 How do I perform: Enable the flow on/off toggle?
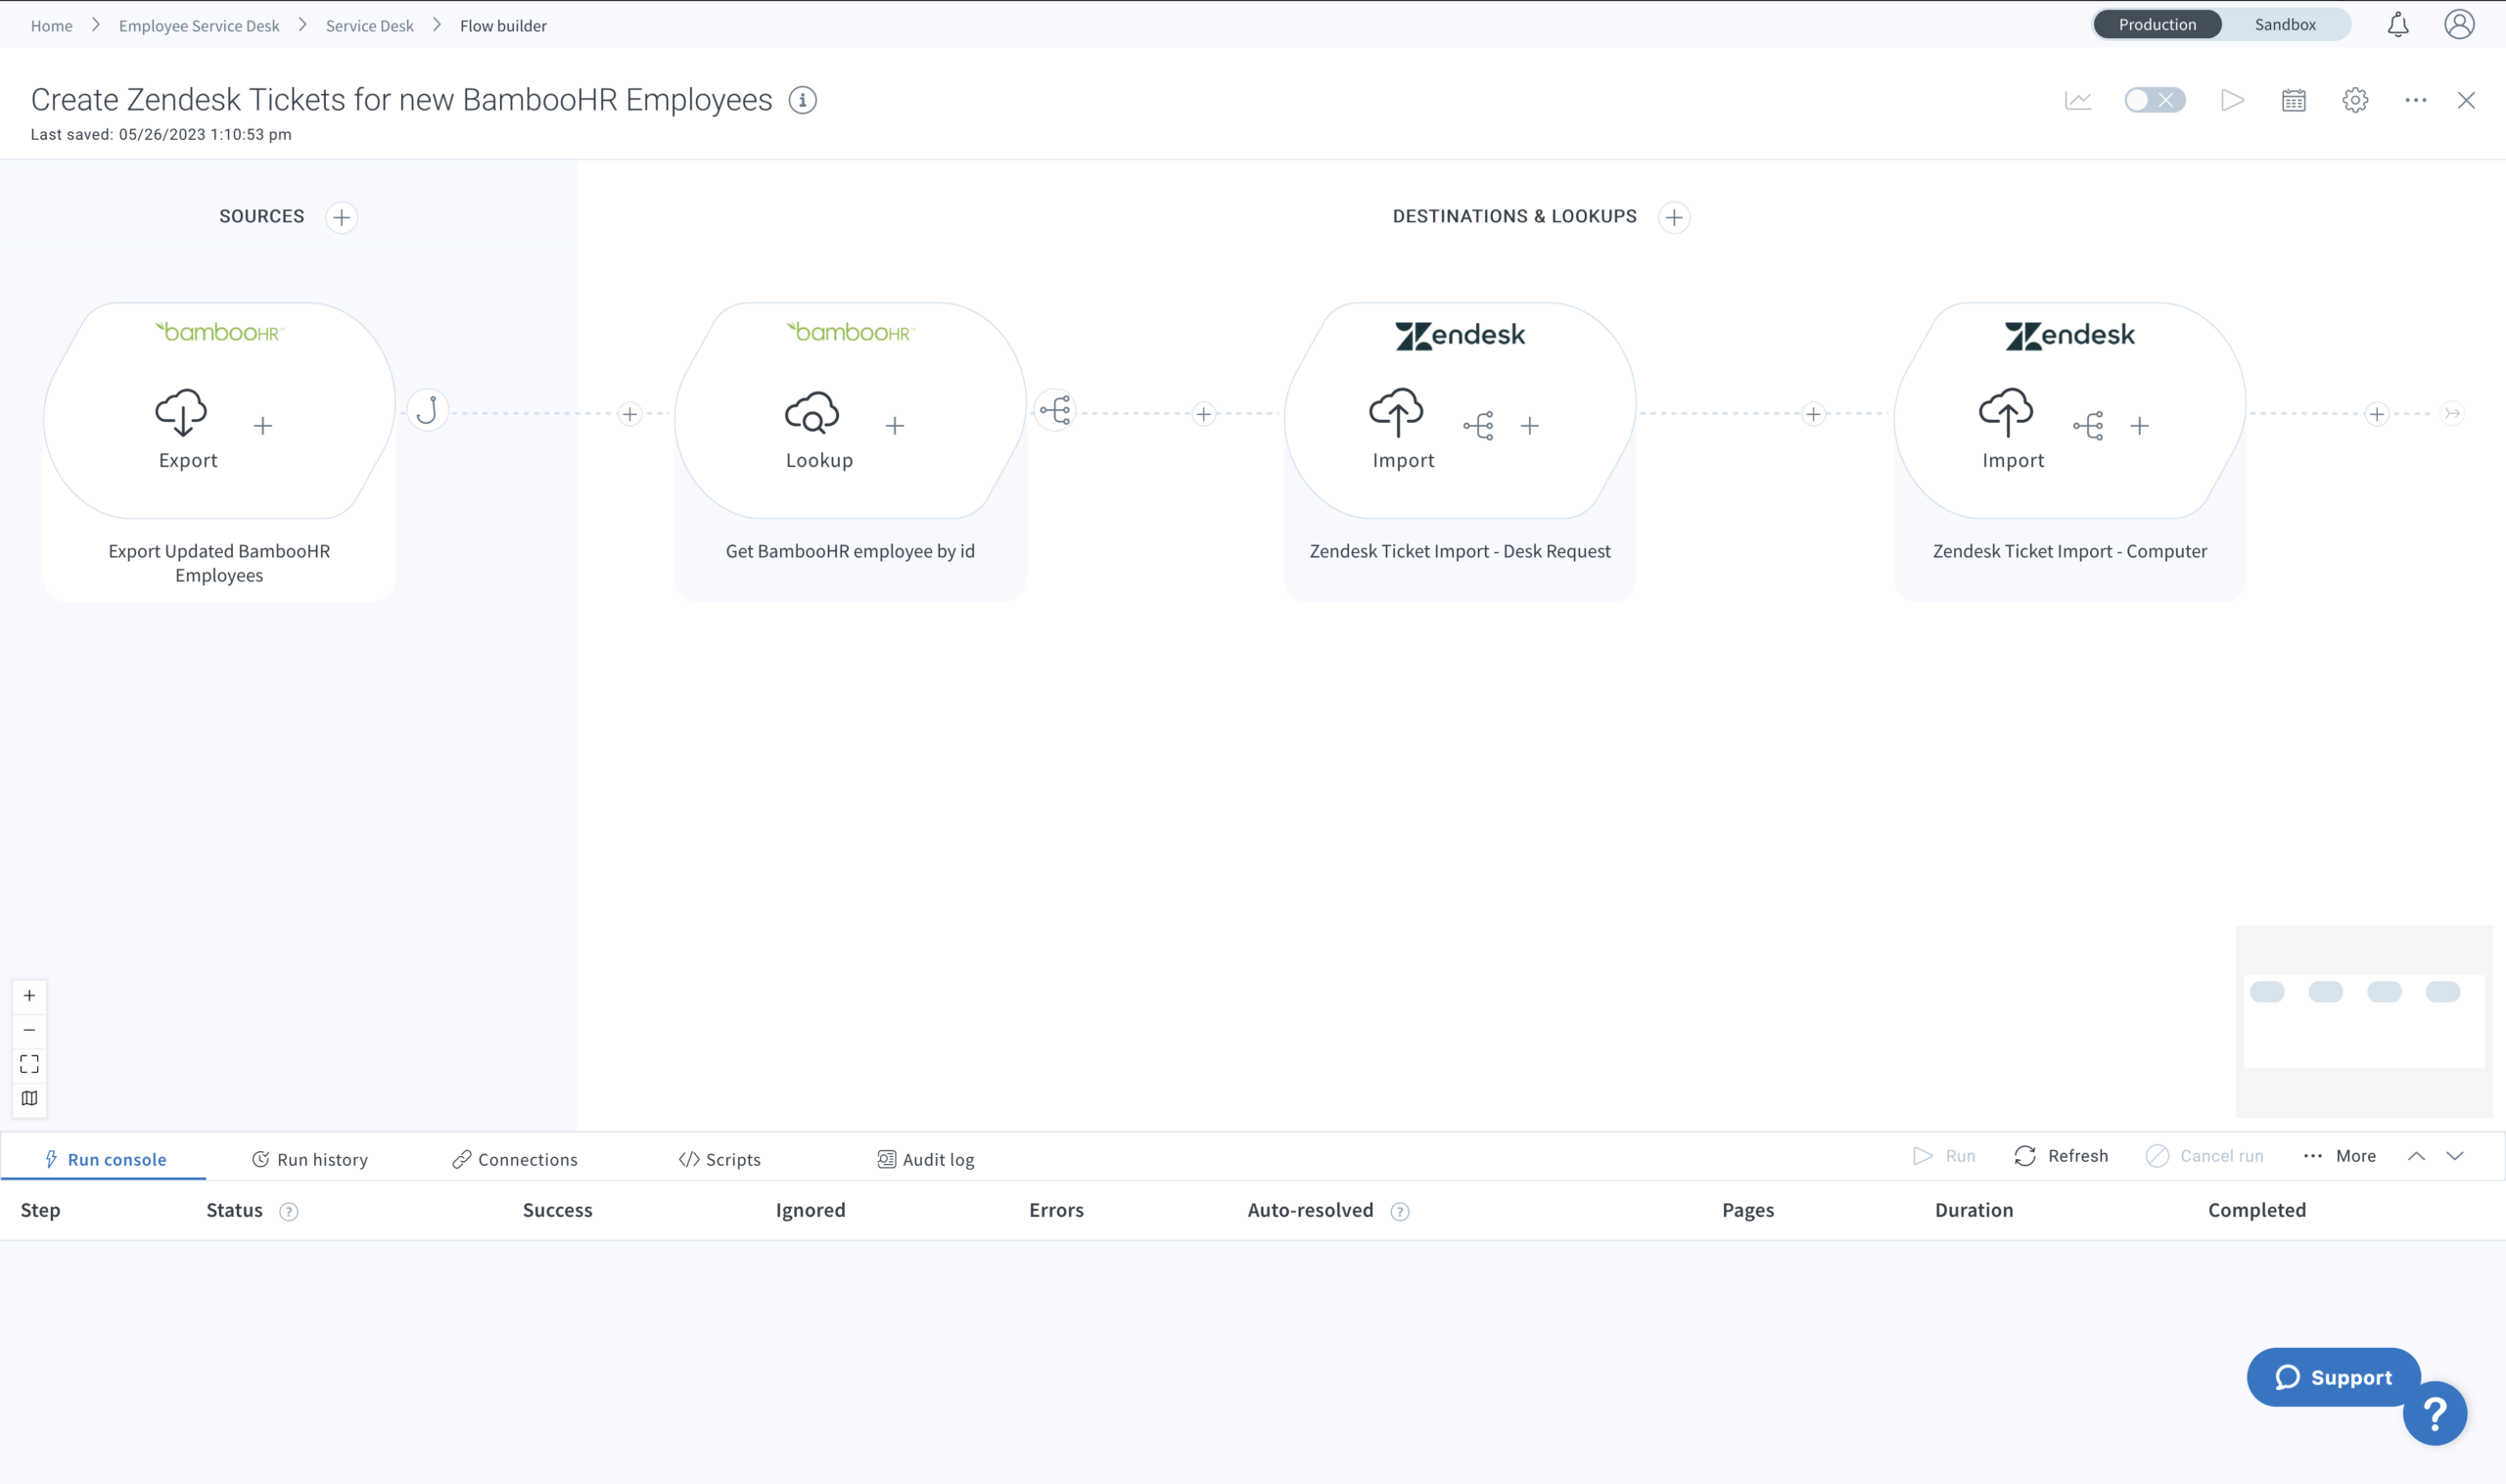[2154, 100]
